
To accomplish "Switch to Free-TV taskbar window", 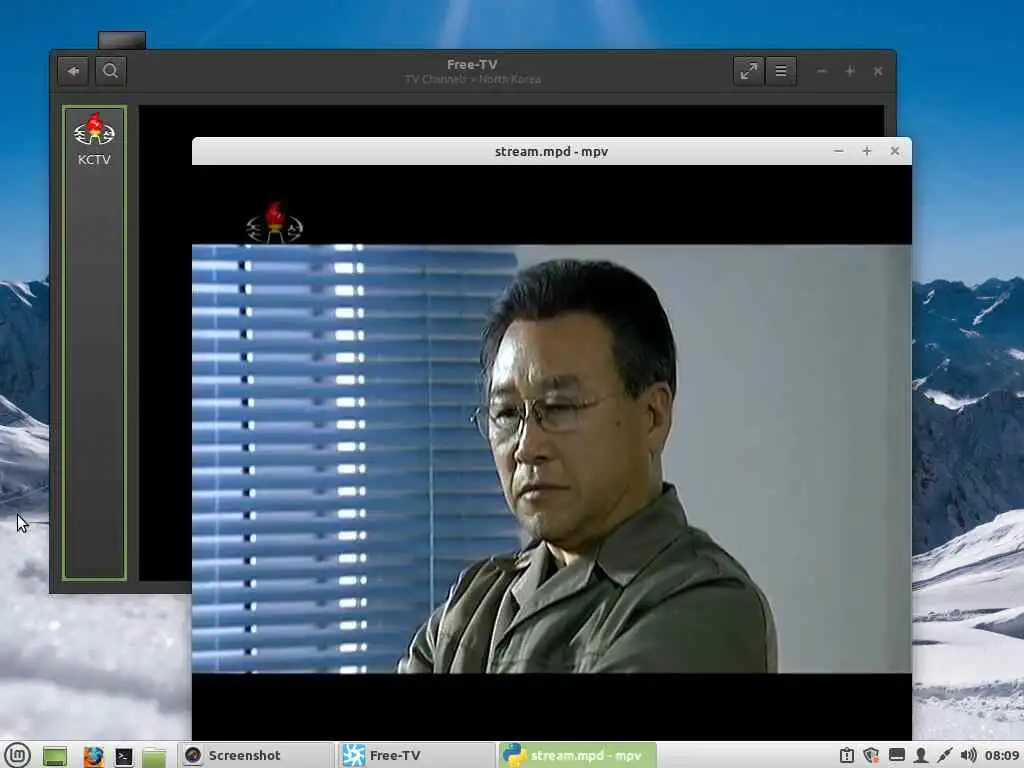I will click(417, 756).
